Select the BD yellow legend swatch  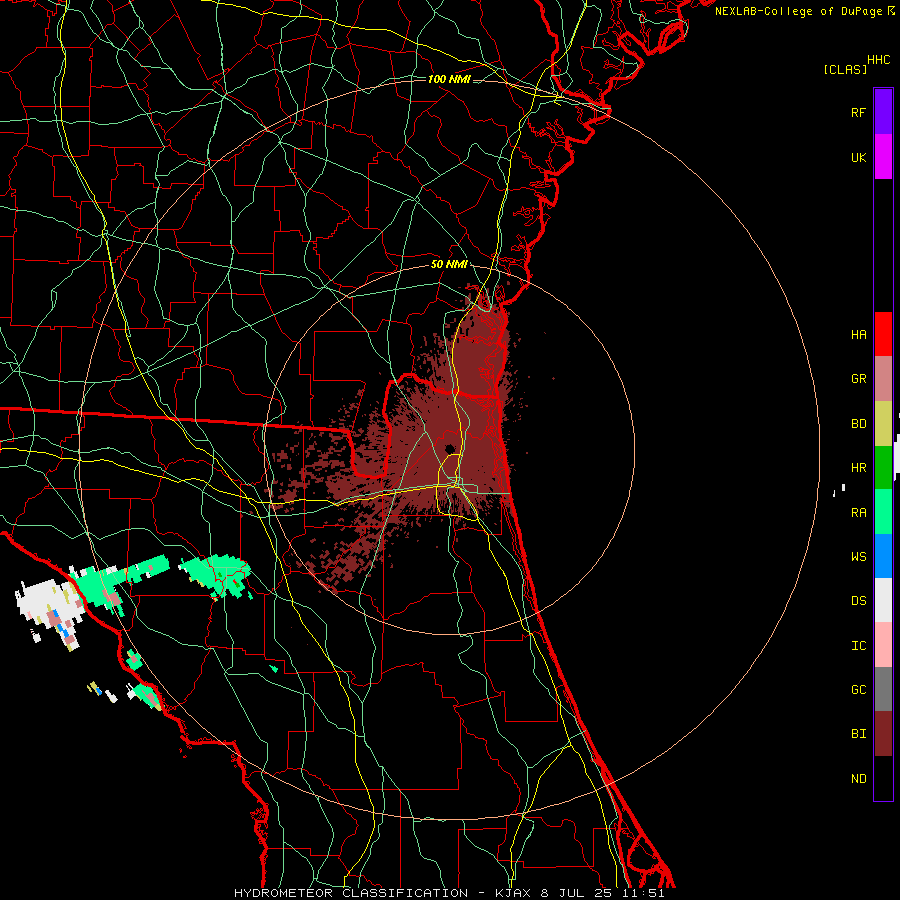tap(883, 424)
